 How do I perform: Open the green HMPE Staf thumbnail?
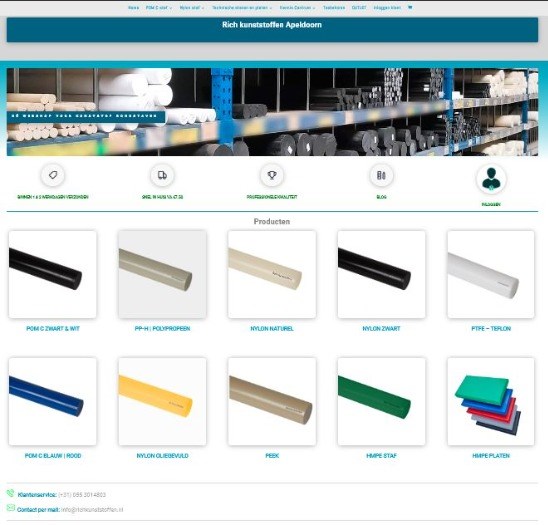point(381,401)
